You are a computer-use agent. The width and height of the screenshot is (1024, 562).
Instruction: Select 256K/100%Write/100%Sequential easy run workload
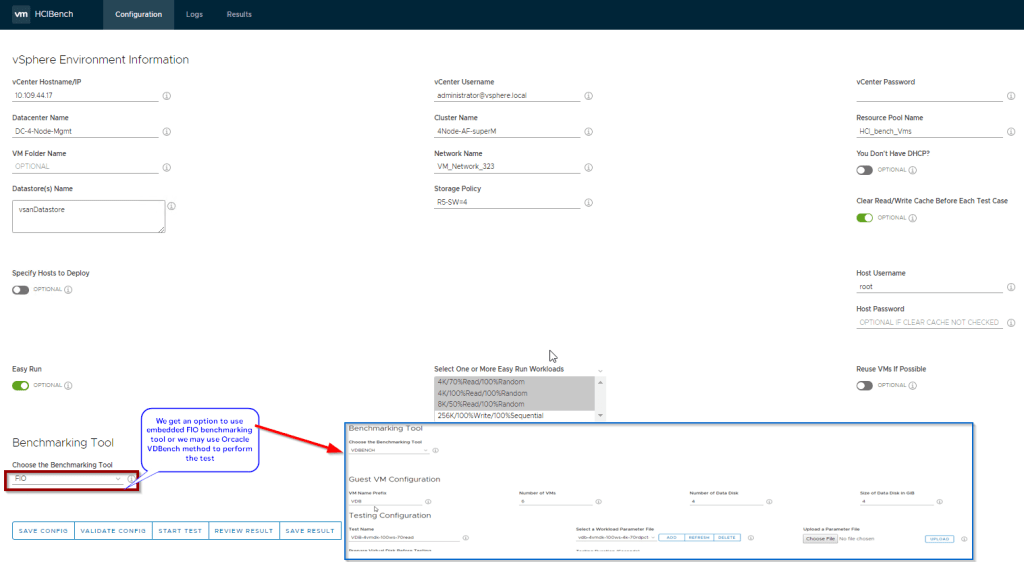tap(514, 415)
